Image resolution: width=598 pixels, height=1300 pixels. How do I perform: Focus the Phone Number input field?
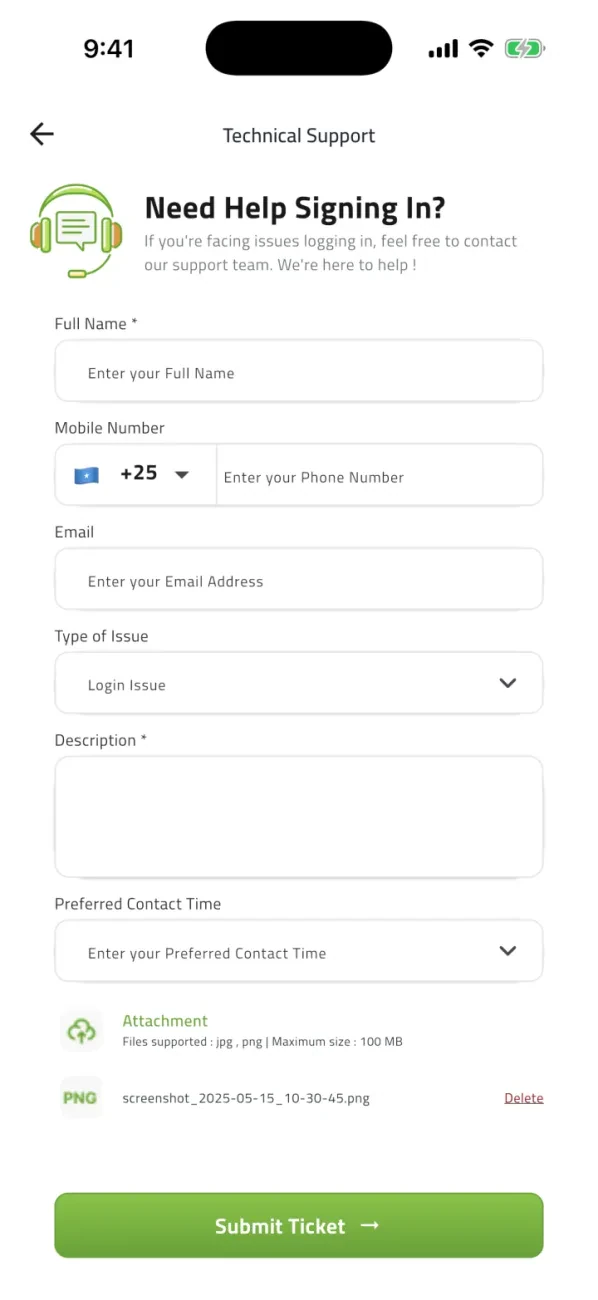click(x=380, y=475)
